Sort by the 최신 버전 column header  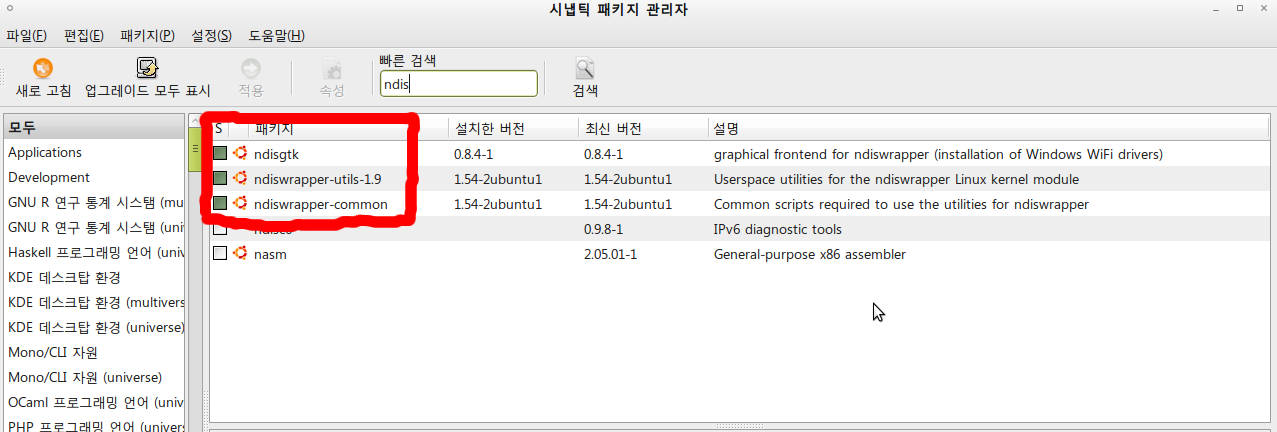click(x=643, y=129)
